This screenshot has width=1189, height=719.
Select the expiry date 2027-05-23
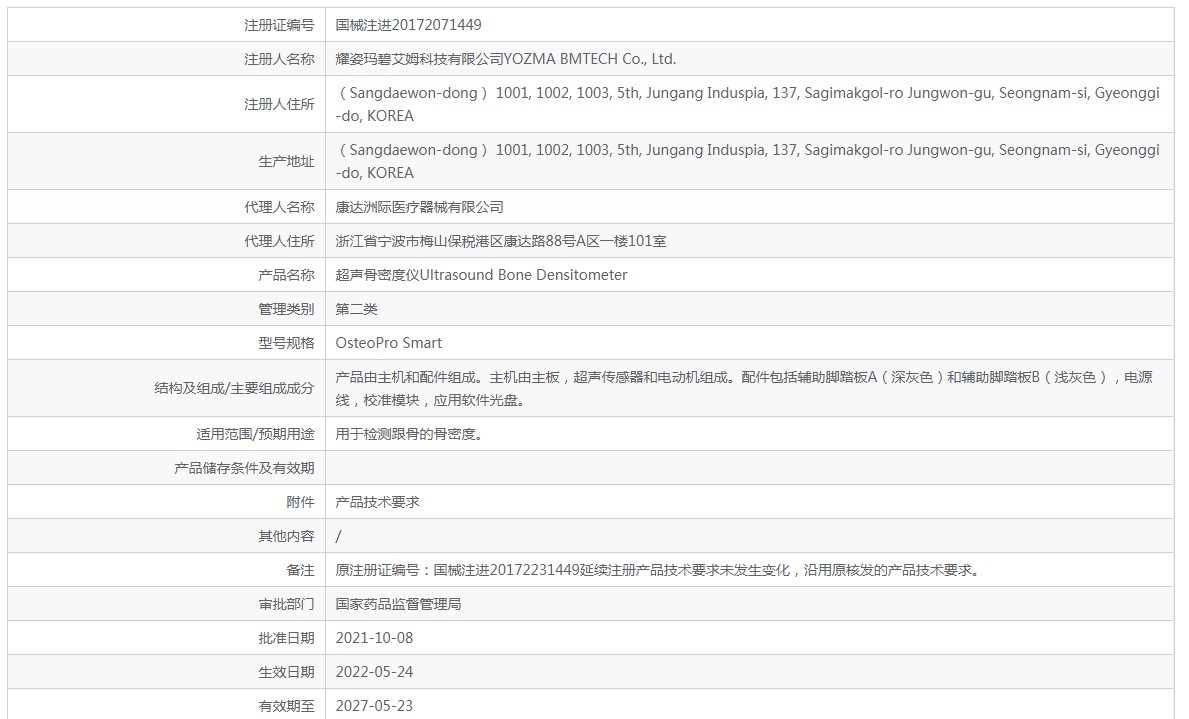375,706
